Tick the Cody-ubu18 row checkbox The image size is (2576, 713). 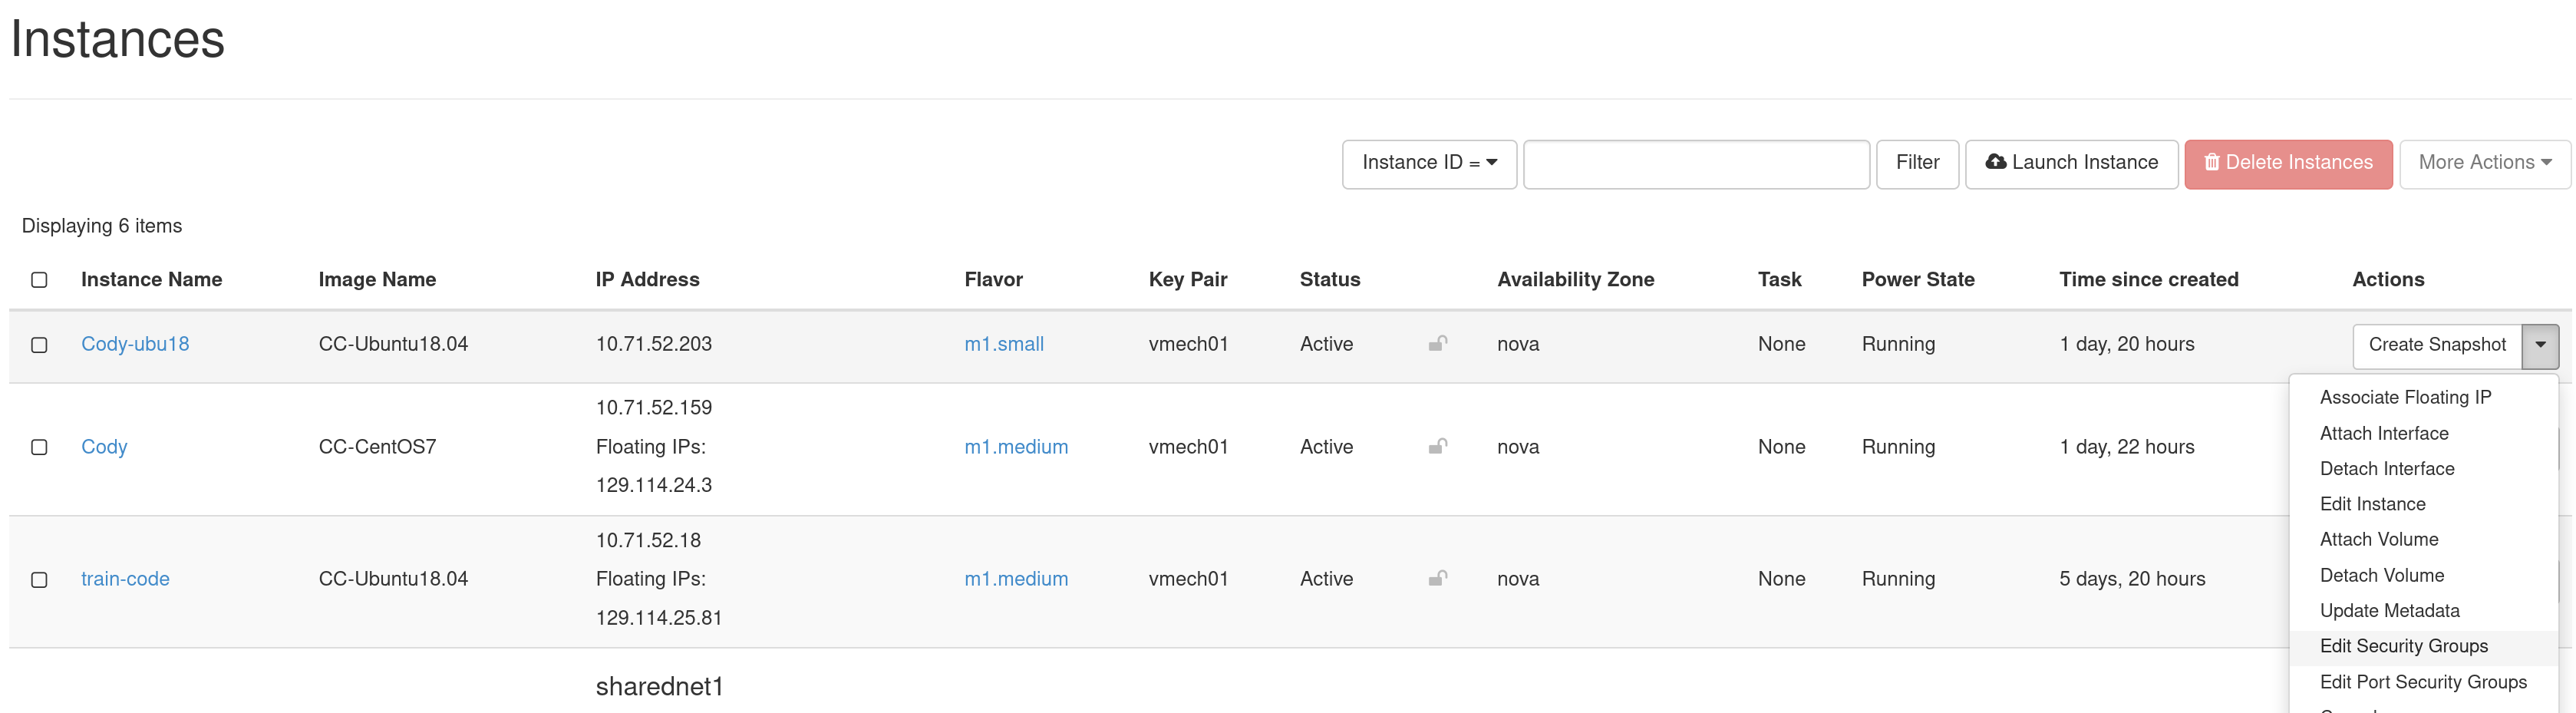[x=39, y=345]
